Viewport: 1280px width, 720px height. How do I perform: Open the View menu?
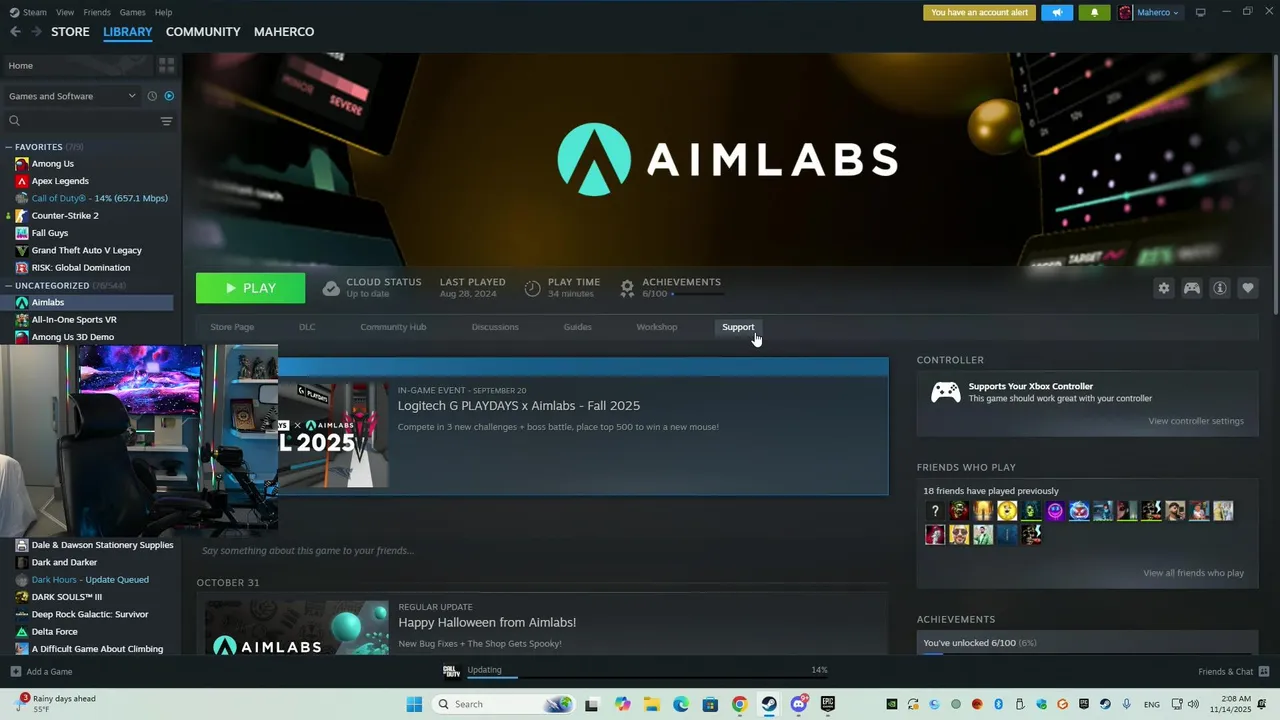(65, 12)
